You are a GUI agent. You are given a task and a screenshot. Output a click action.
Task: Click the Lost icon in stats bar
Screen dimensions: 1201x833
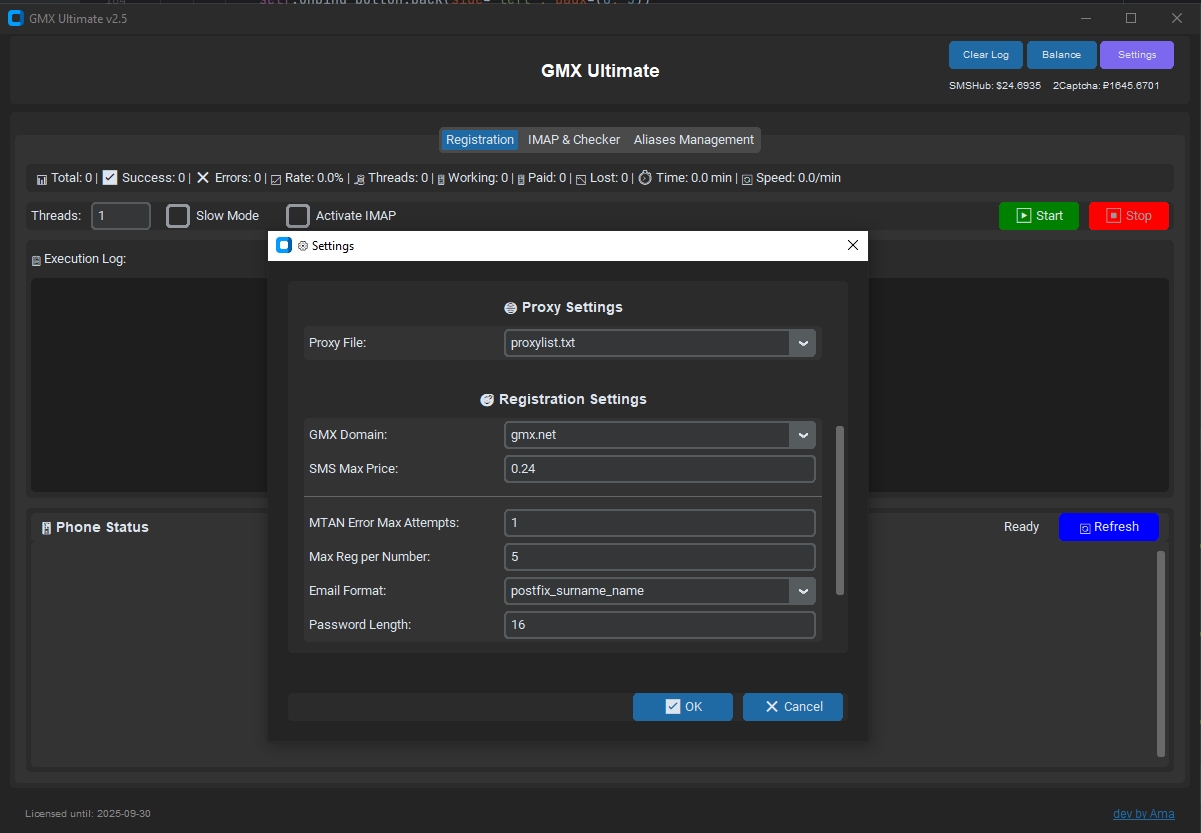coord(581,179)
